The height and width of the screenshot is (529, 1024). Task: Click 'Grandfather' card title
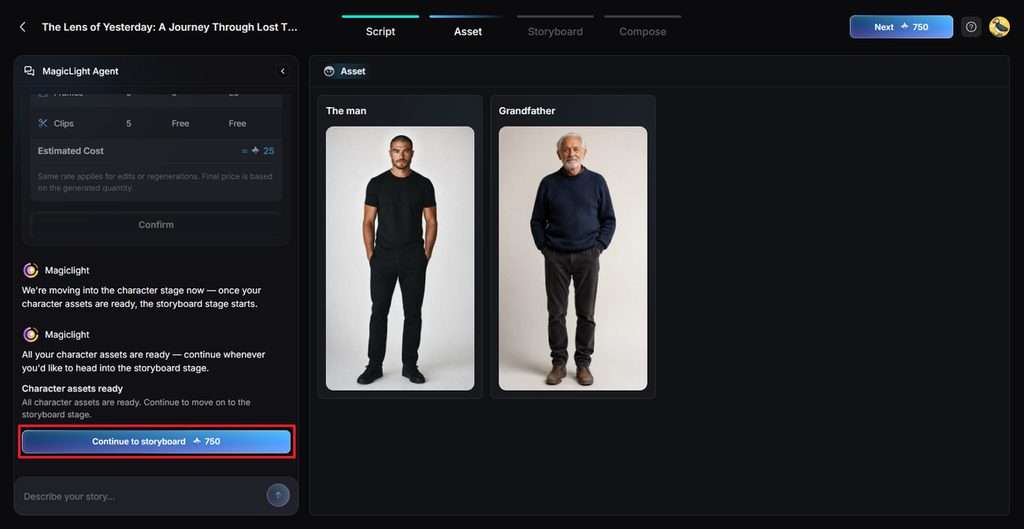(x=527, y=111)
